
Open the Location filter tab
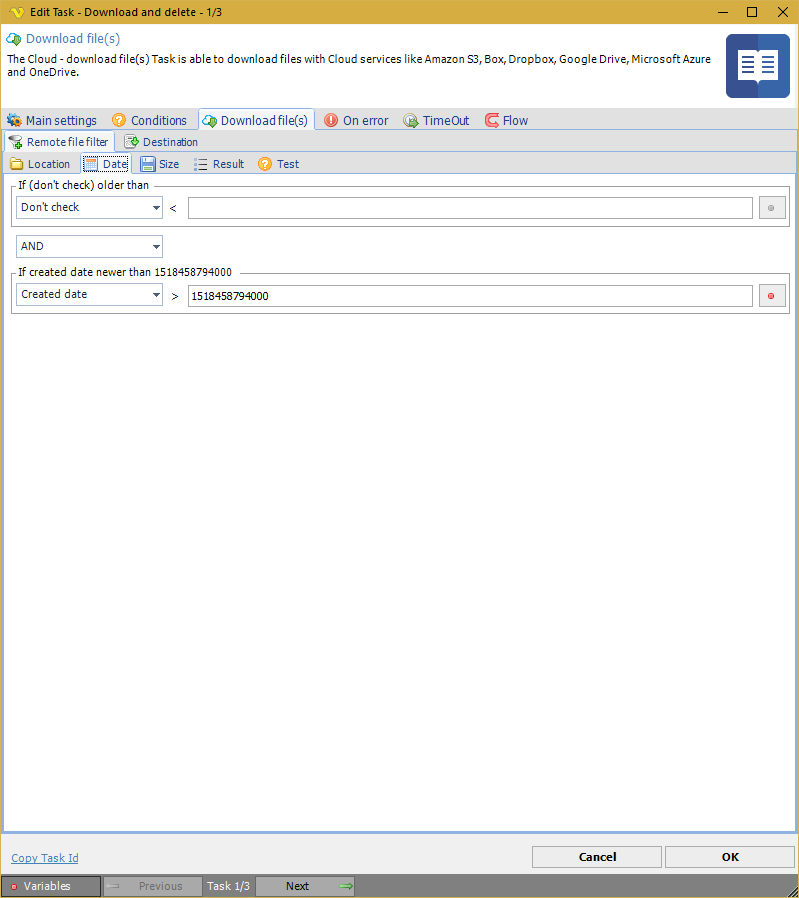coord(40,164)
